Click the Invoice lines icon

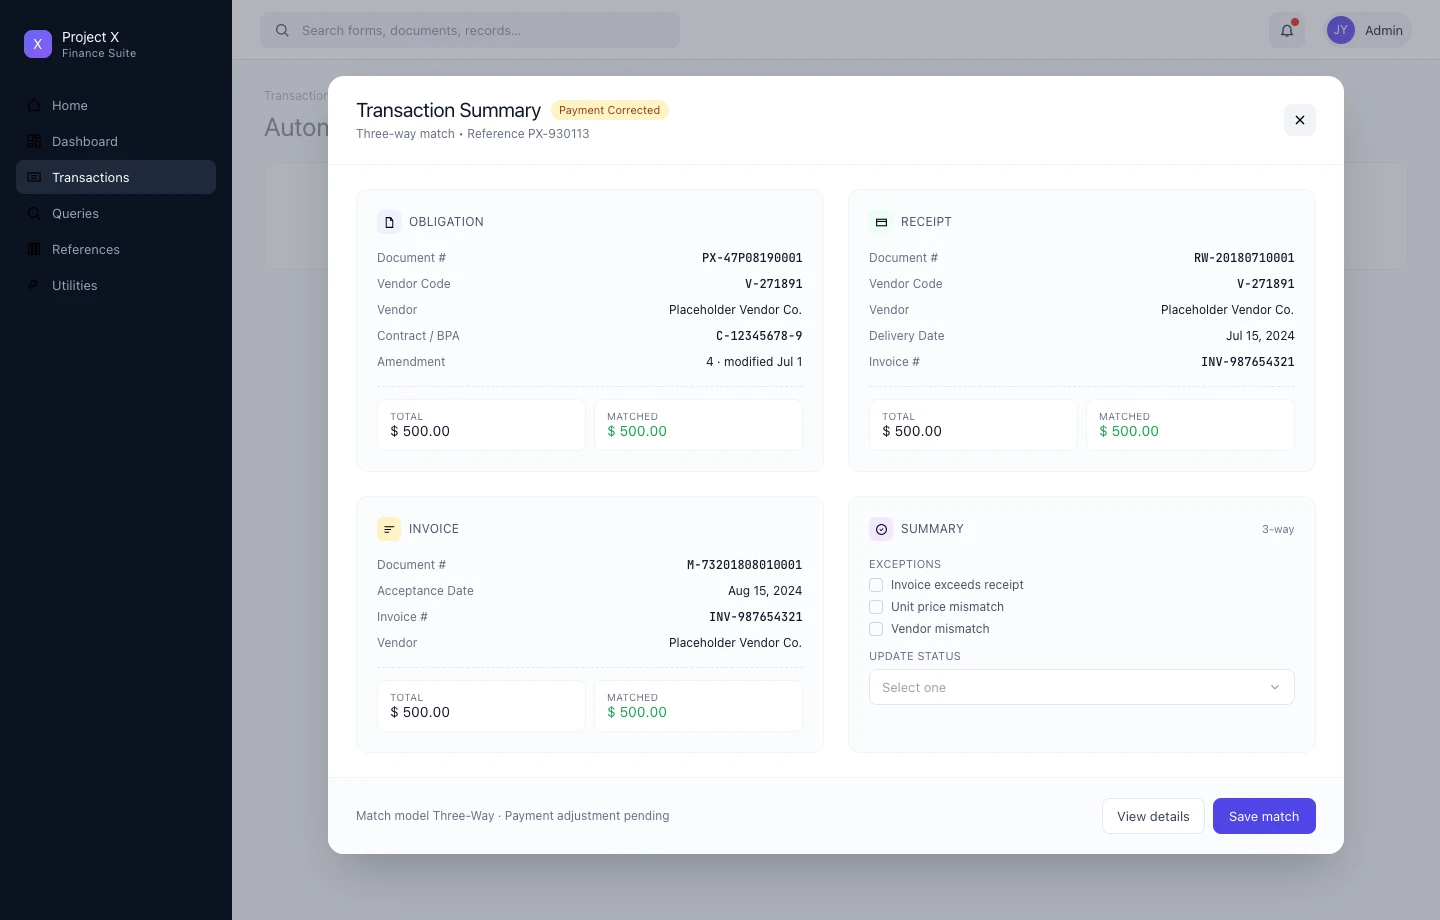click(389, 529)
